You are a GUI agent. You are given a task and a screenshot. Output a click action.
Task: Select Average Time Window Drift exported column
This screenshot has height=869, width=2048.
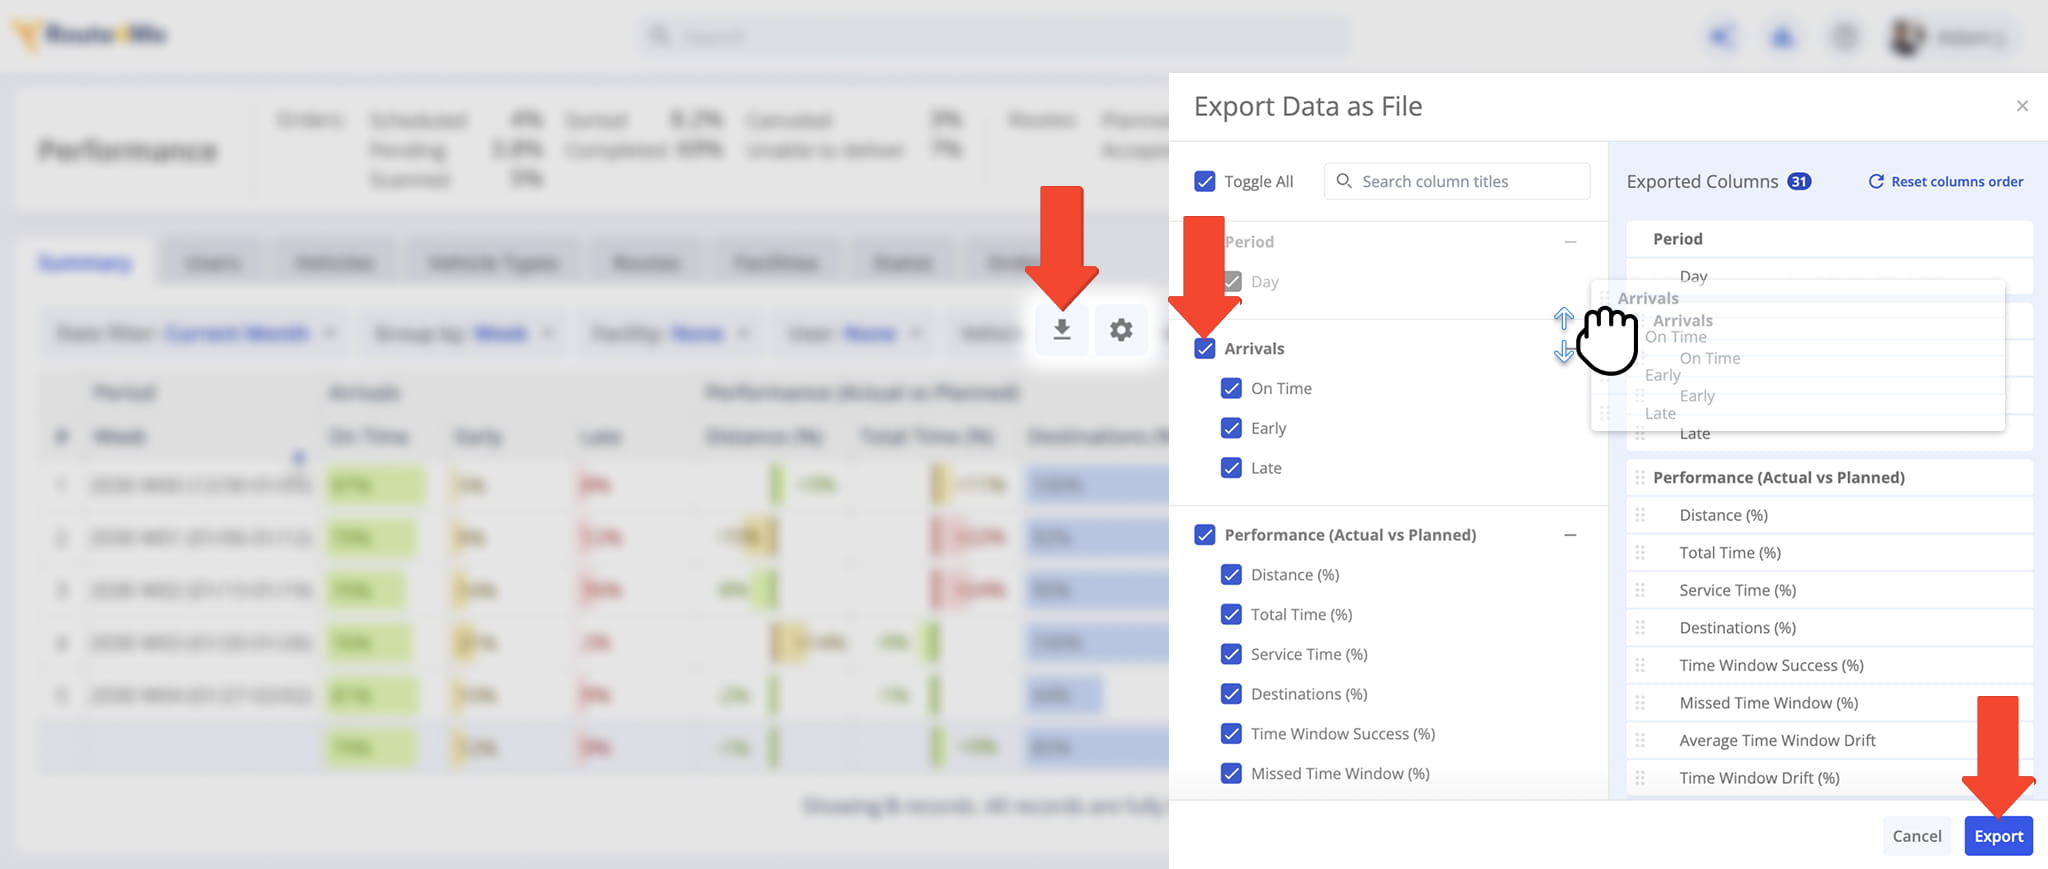click(x=1830, y=740)
